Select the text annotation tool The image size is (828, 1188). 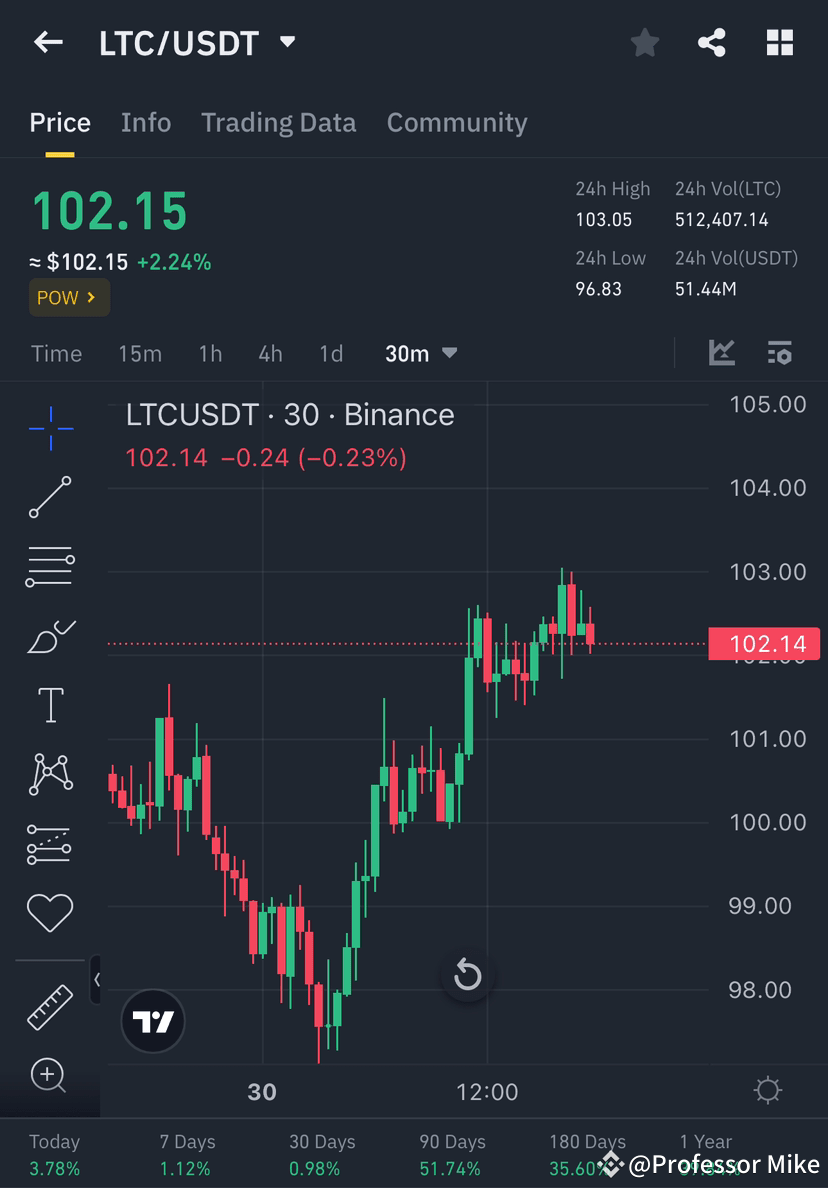pyautogui.click(x=49, y=703)
